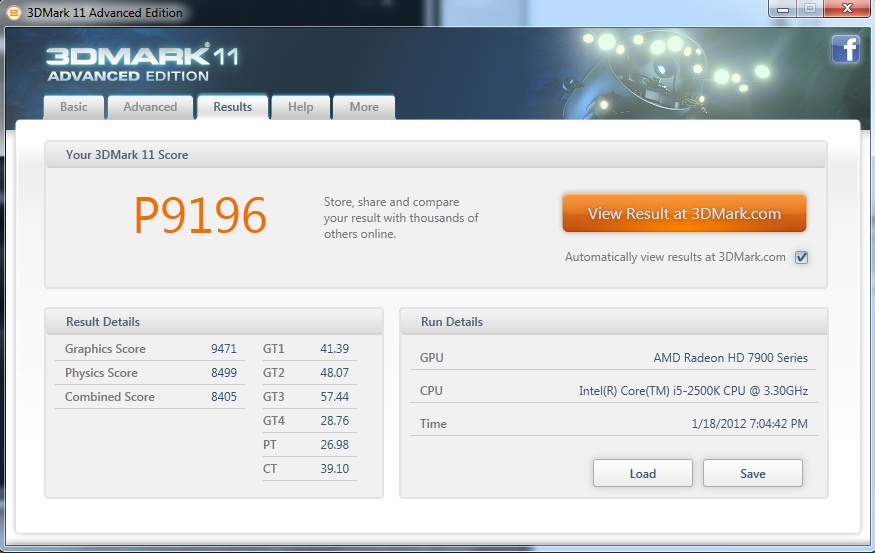
Task: Click the 3DMark 11 Advanced Edition logo
Action: tap(142, 63)
